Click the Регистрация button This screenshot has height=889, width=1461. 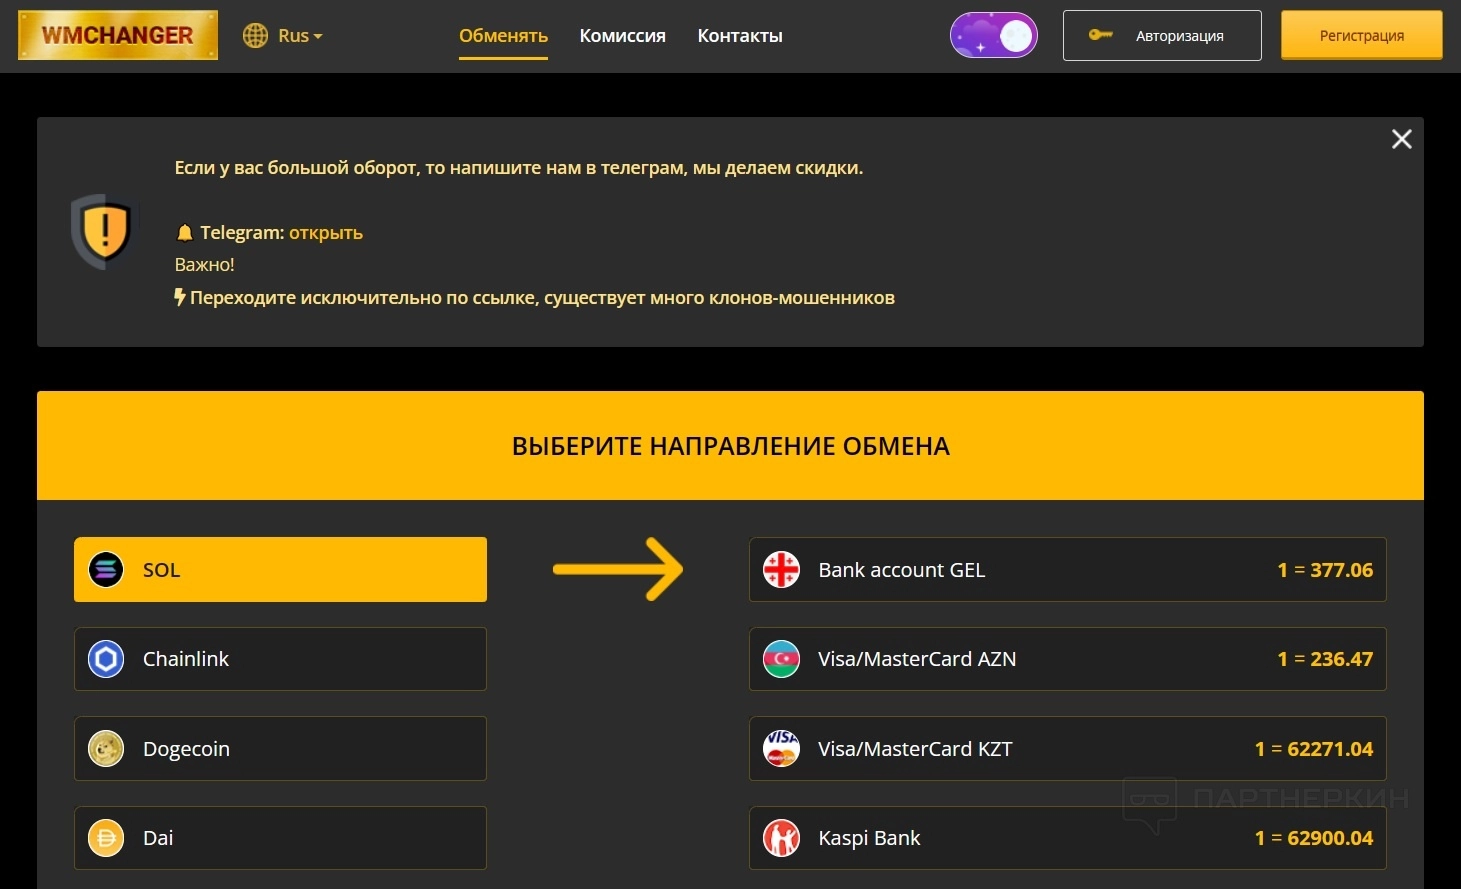pyautogui.click(x=1362, y=35)
